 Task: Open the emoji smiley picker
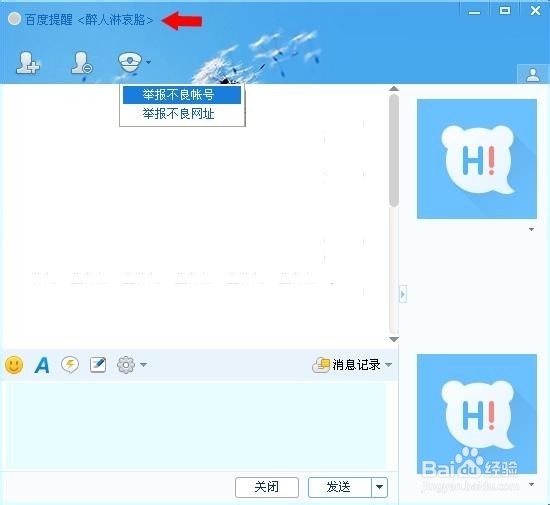tap(14, 365)
